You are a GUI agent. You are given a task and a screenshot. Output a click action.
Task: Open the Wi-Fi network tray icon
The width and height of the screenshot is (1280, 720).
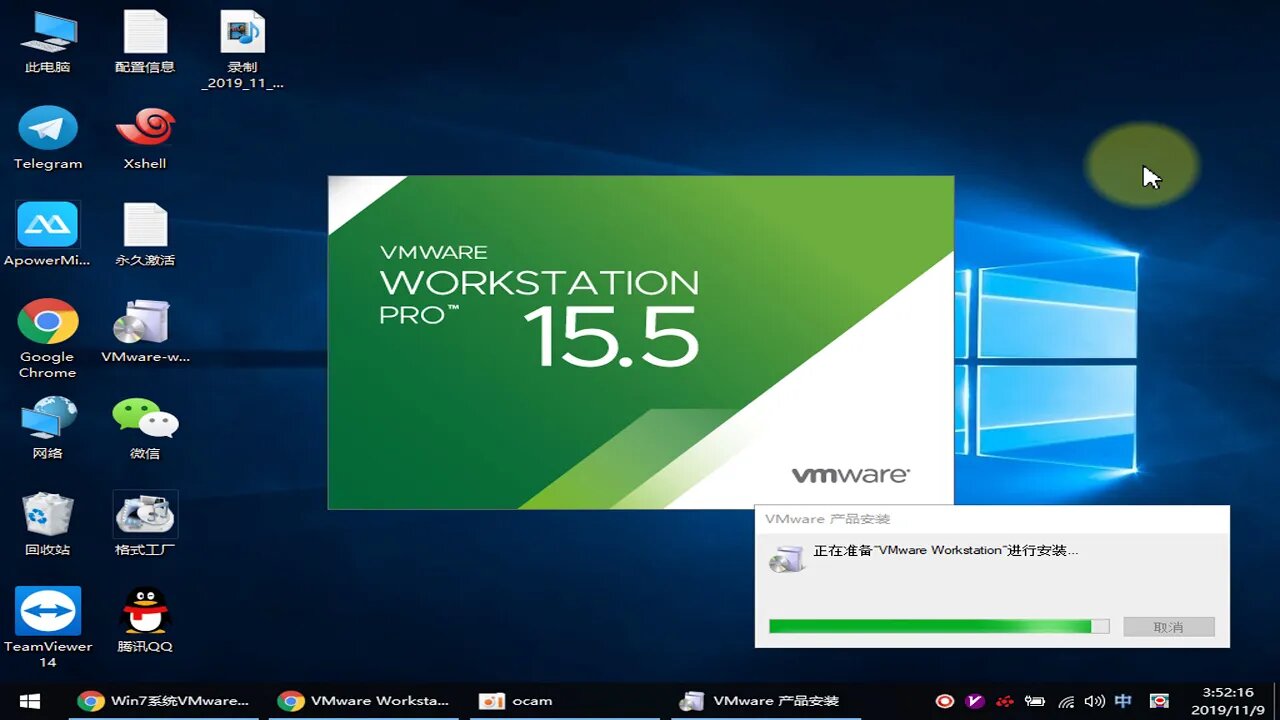tap(1066, 701)
